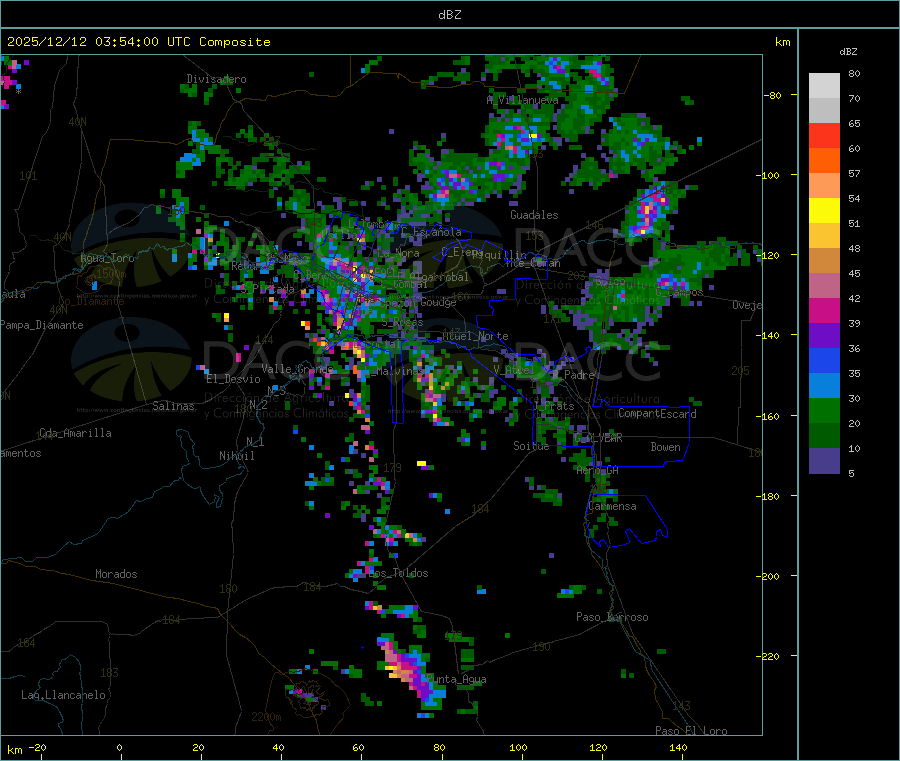900x761 pixels.
Task: Click the 140 tick label on bottom axis
Action: [x=678, y=747]
